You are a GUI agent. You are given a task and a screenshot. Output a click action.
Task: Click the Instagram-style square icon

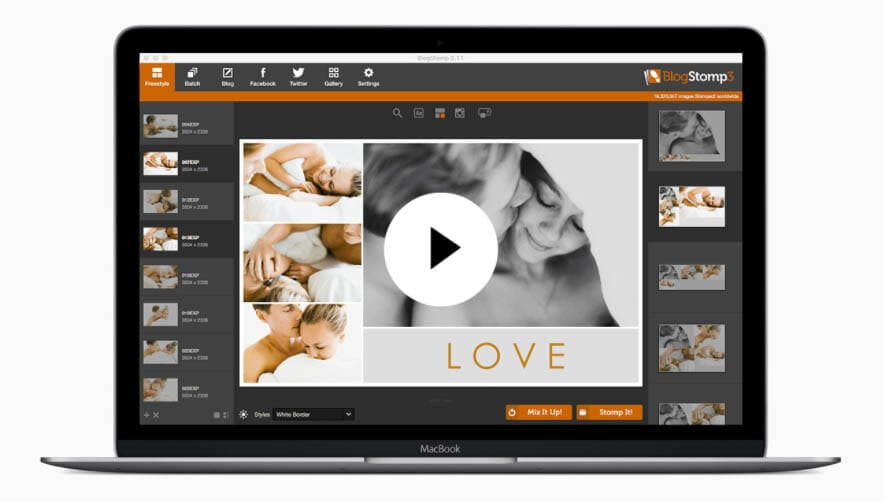(x=460, y=113)
